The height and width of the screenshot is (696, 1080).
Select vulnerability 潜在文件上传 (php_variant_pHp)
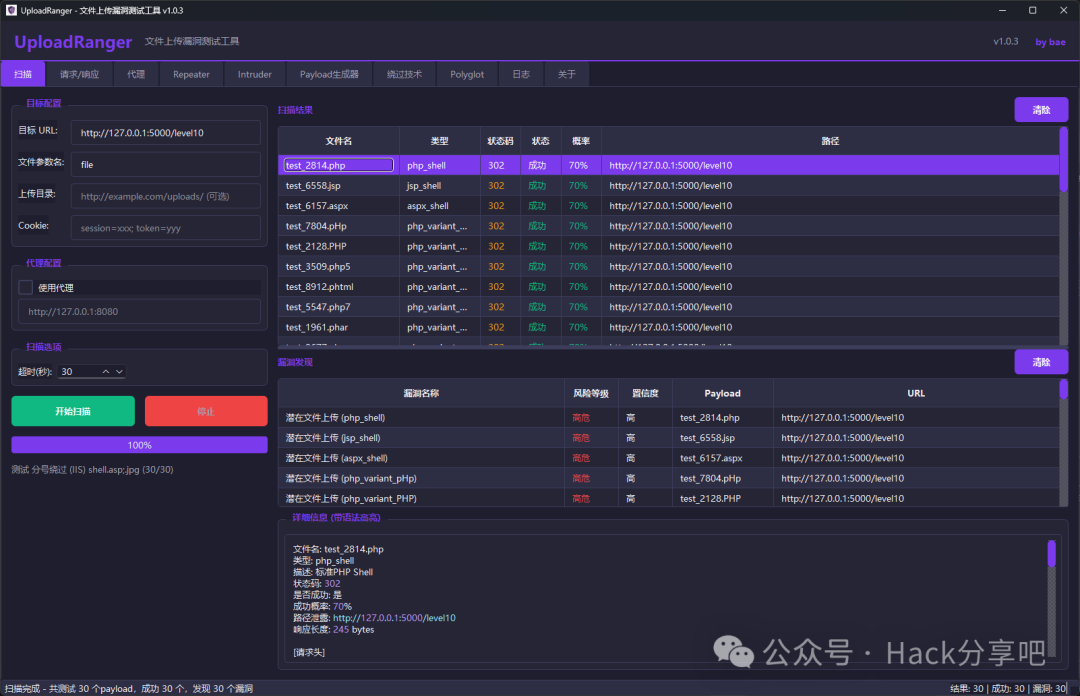(x=668, y=478)
